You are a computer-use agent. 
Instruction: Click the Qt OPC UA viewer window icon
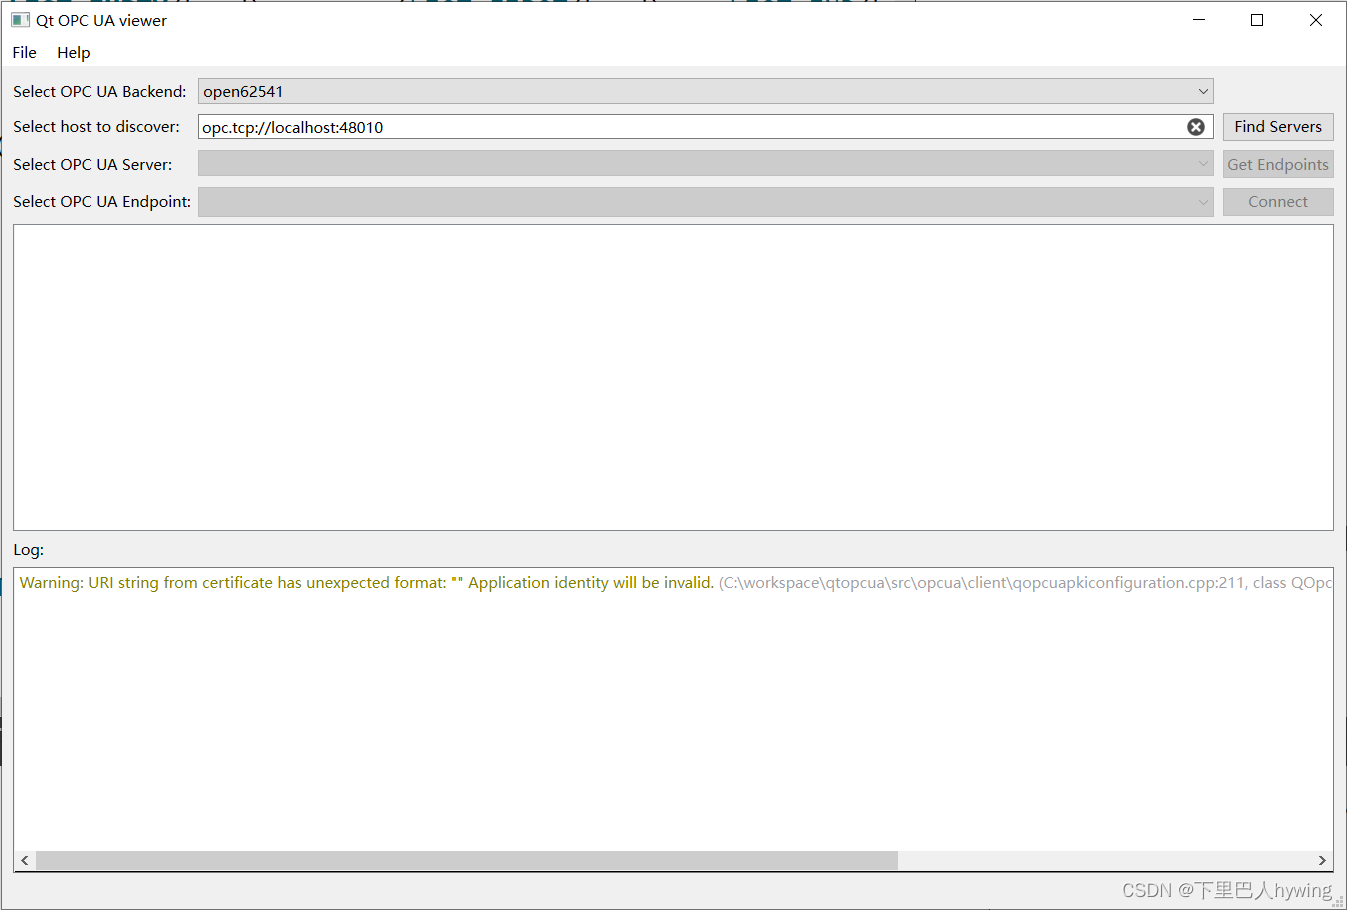pos(20,20)
